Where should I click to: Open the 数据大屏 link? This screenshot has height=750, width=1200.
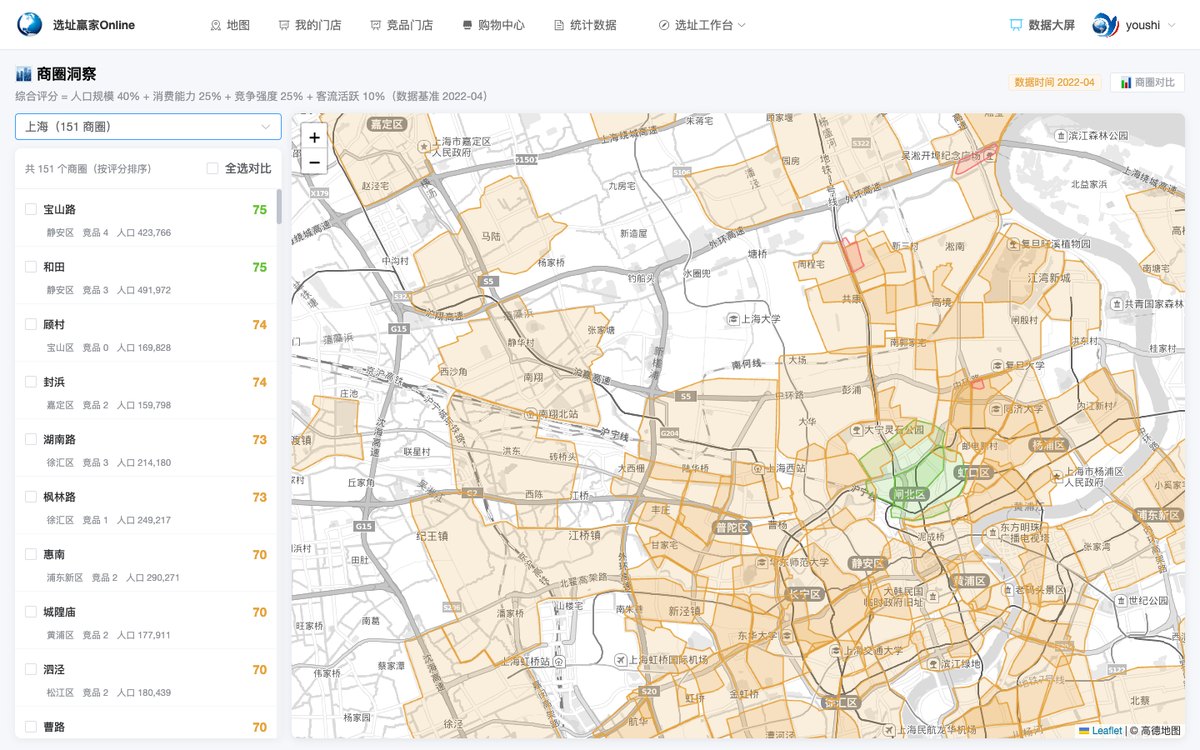(x=1042, y=25)
